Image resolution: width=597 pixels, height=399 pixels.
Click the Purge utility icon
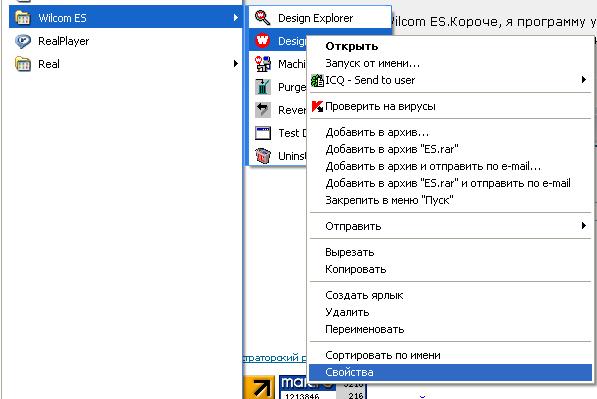pyautogui.click(x=262, y=87)
